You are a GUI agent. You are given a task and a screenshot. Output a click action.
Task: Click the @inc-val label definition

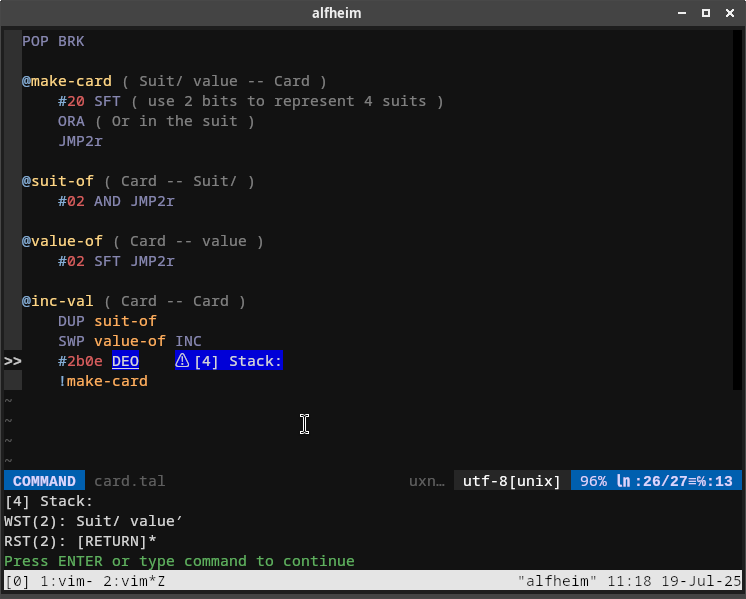coord(58,301)
